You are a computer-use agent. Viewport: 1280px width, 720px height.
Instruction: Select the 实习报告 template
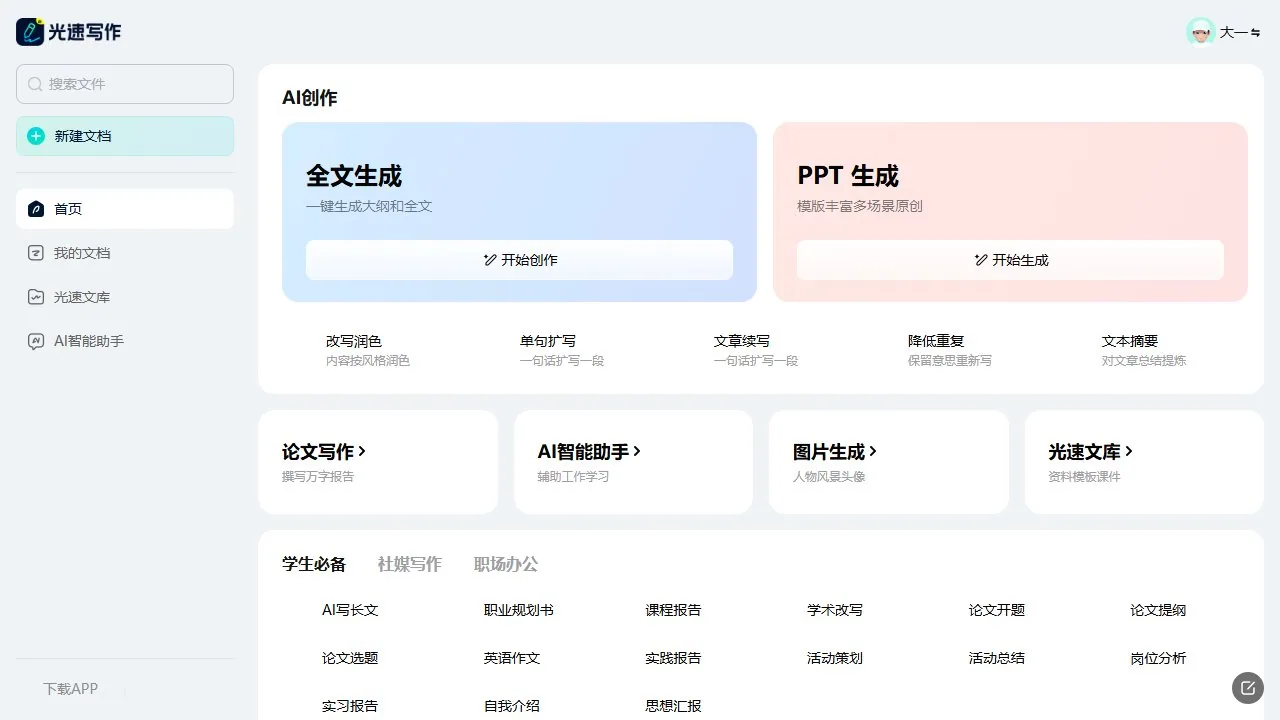point(350,706)
